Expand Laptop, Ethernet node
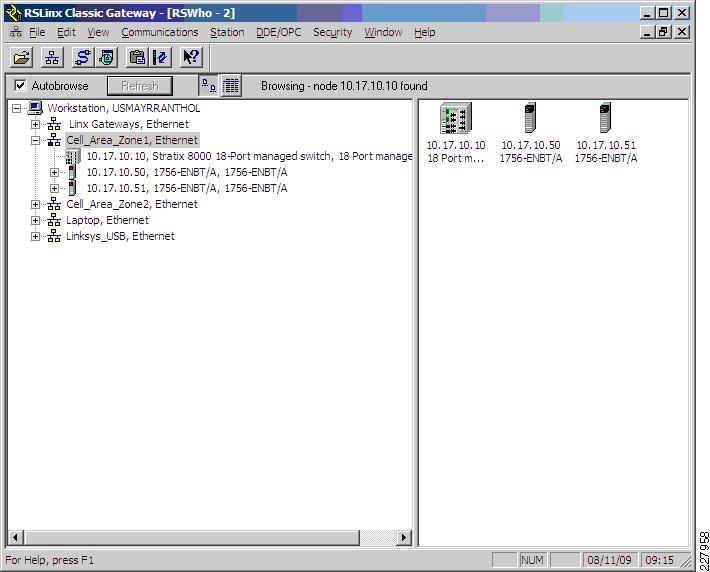 [x=35, y=221]
